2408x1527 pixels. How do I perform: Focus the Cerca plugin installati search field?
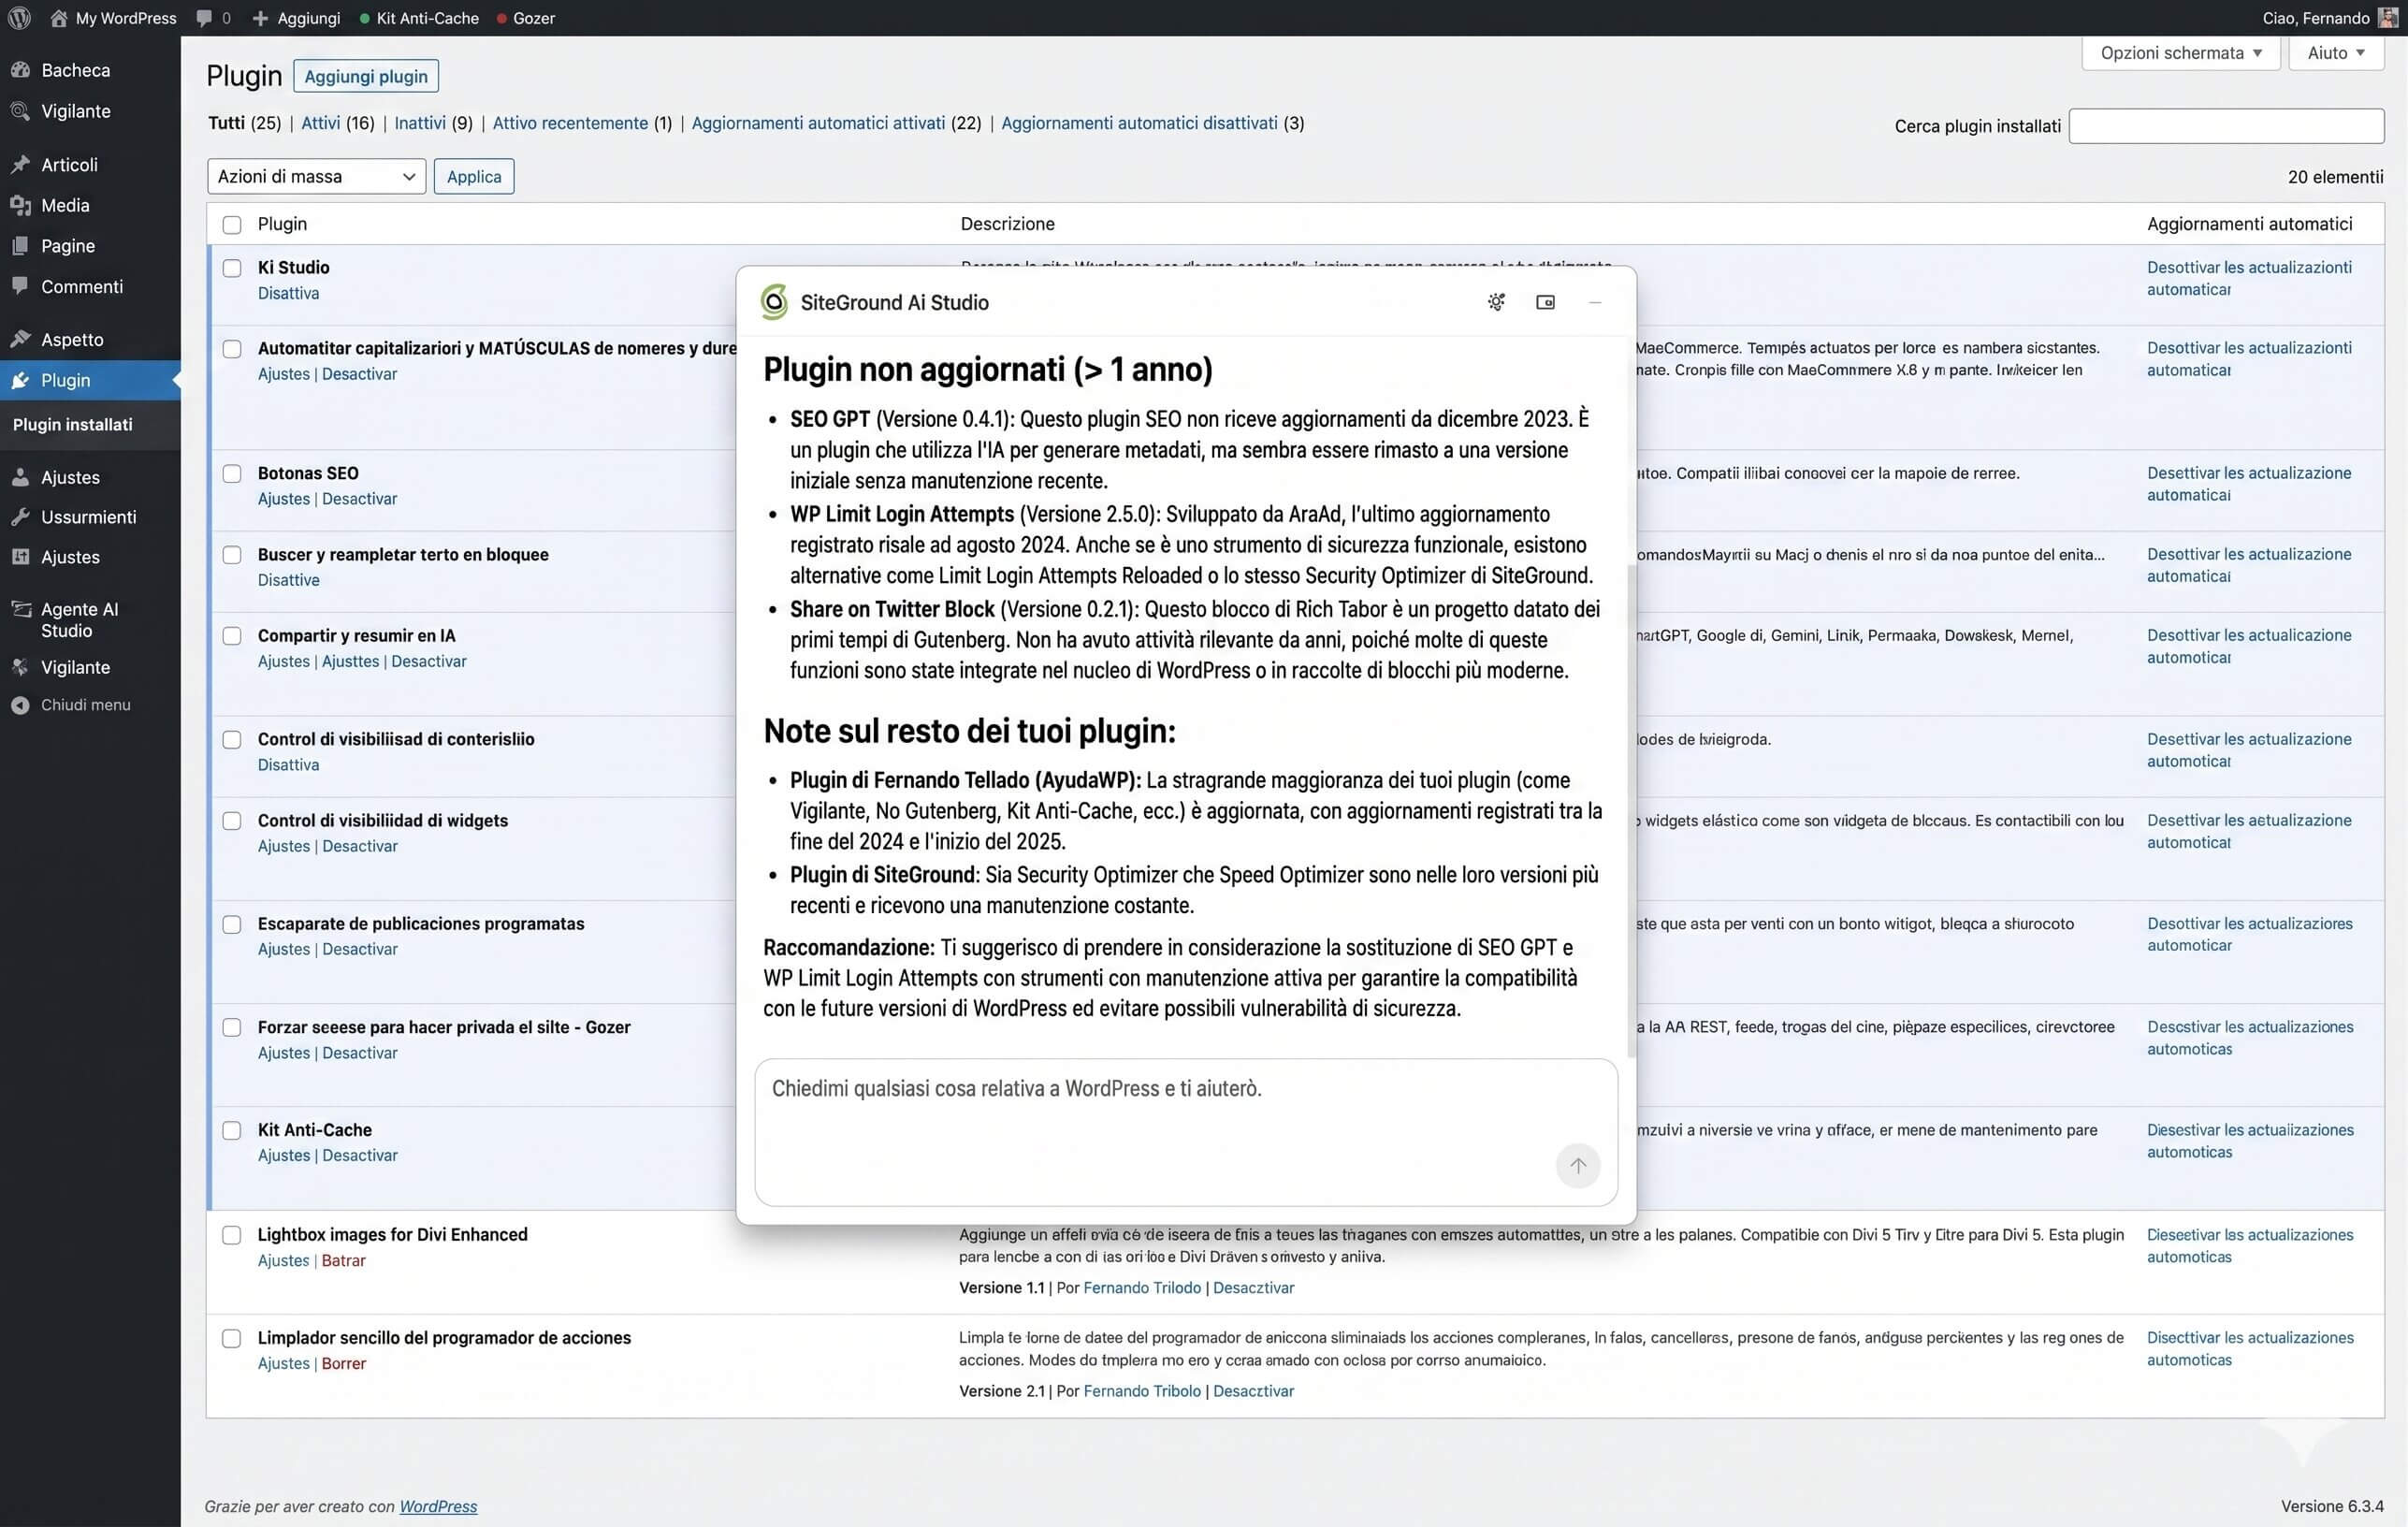(2226, 126)
